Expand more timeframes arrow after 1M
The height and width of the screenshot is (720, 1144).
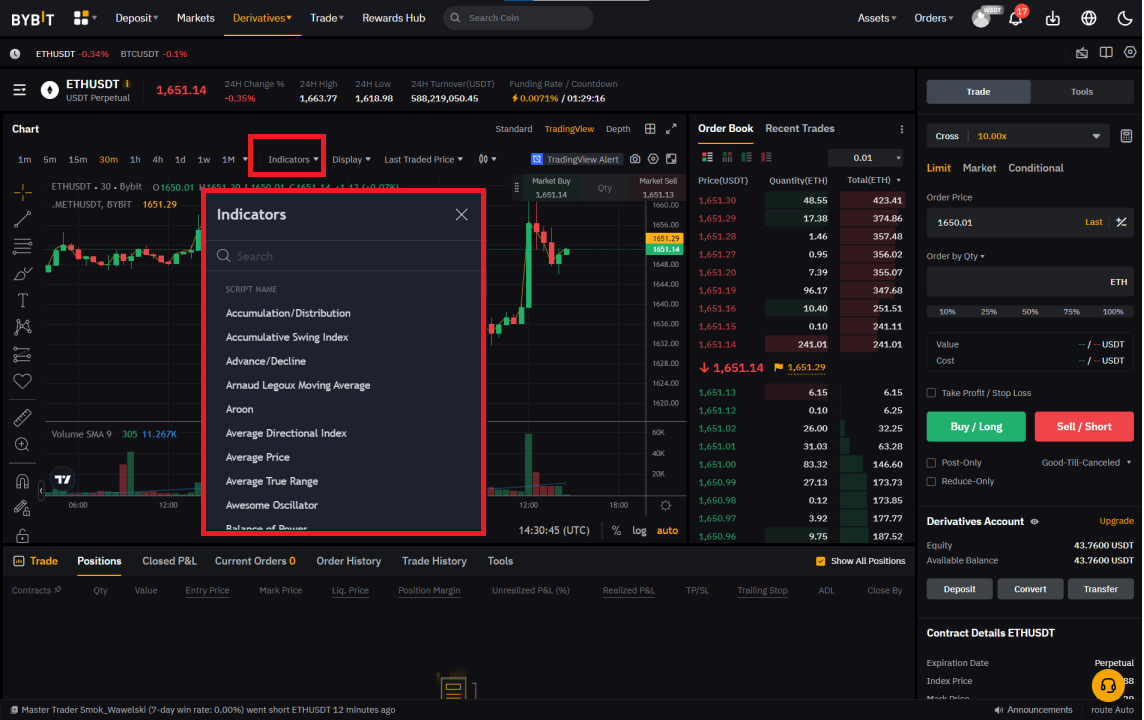tap(245, 159)
